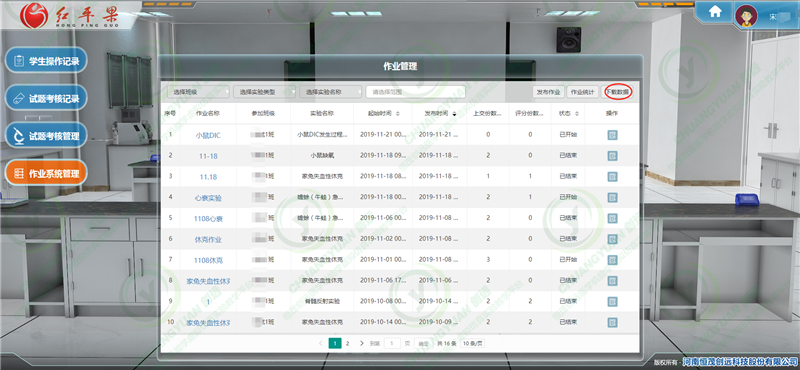Change the 10条/页 page size selector
The width and height of the screenshot is (800, 370).
pos(473,343)
